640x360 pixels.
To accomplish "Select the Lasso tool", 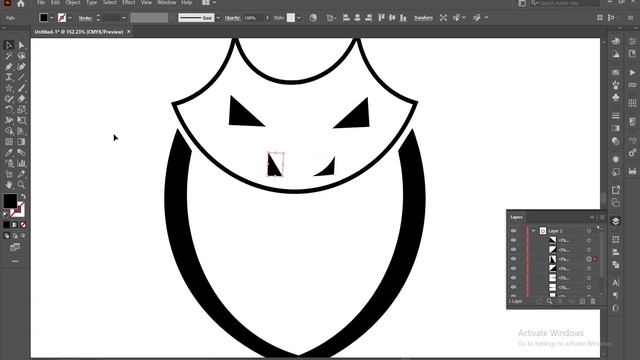I will (21, 56).
